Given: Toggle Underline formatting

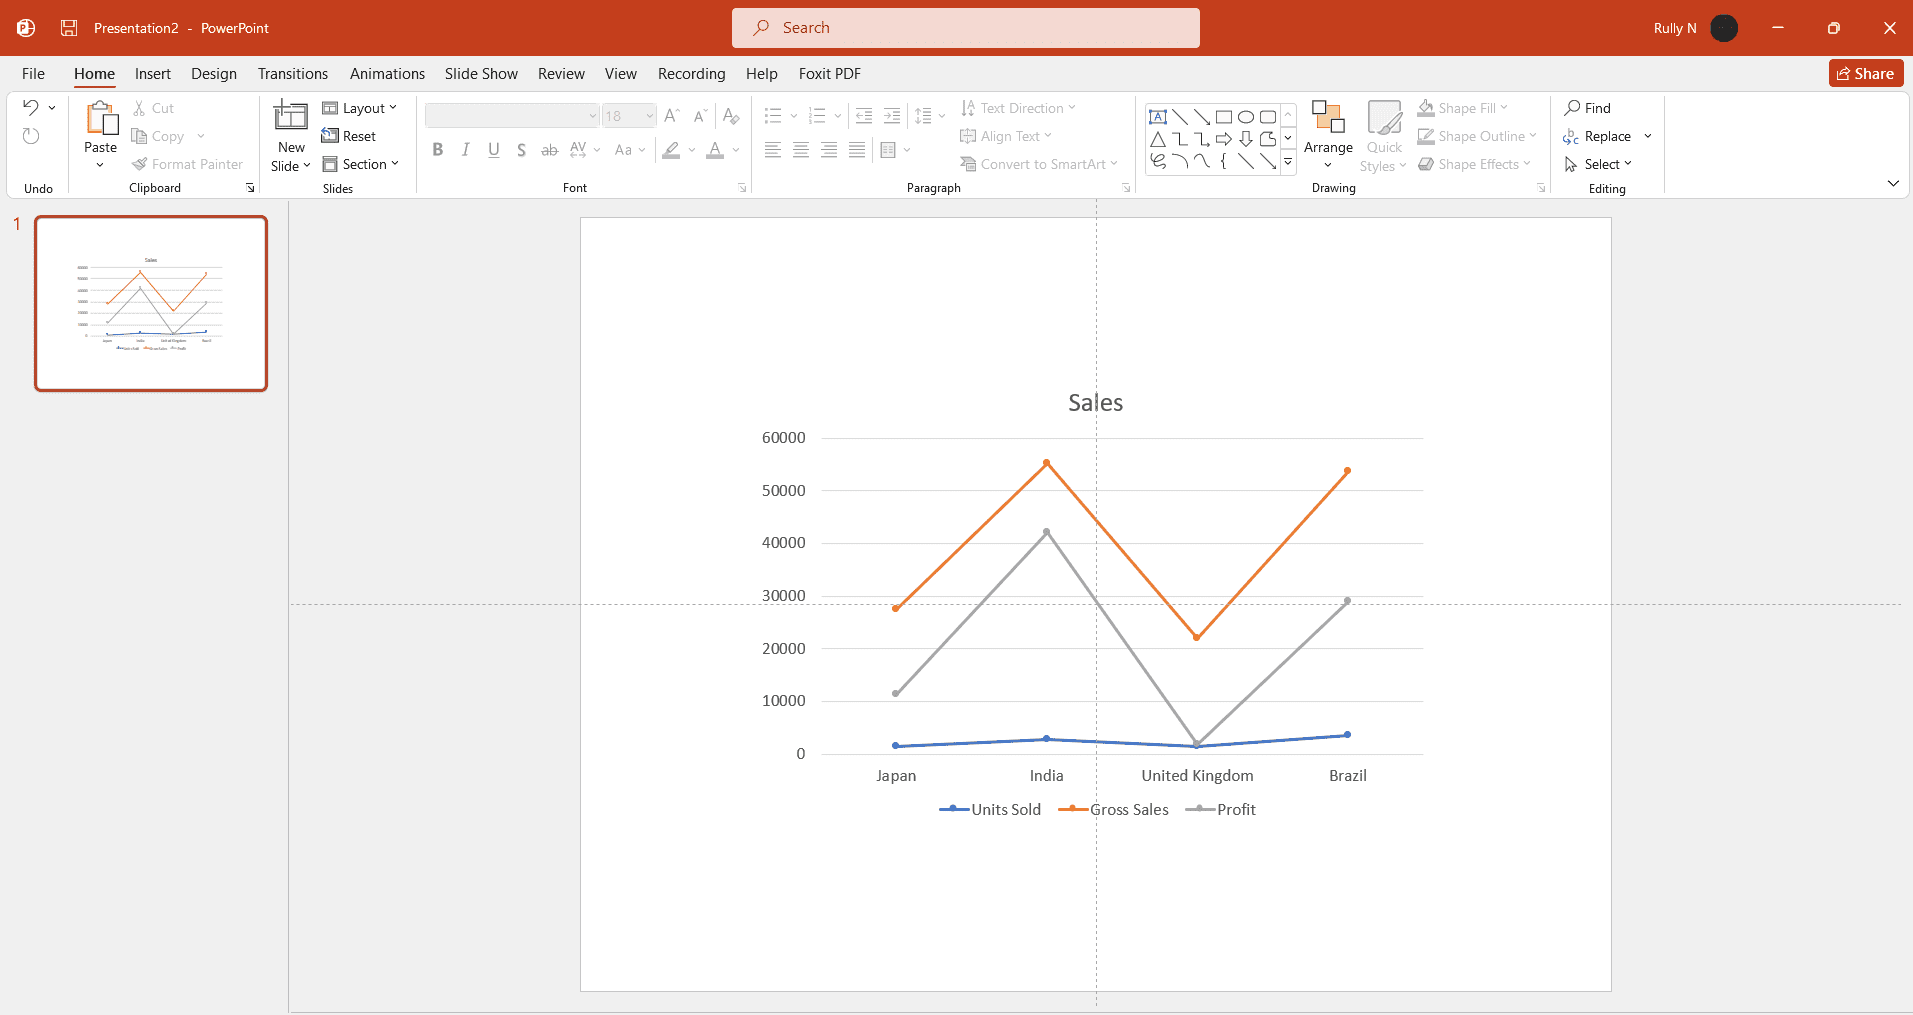Looking at the screenshot, I should [493, 150].
